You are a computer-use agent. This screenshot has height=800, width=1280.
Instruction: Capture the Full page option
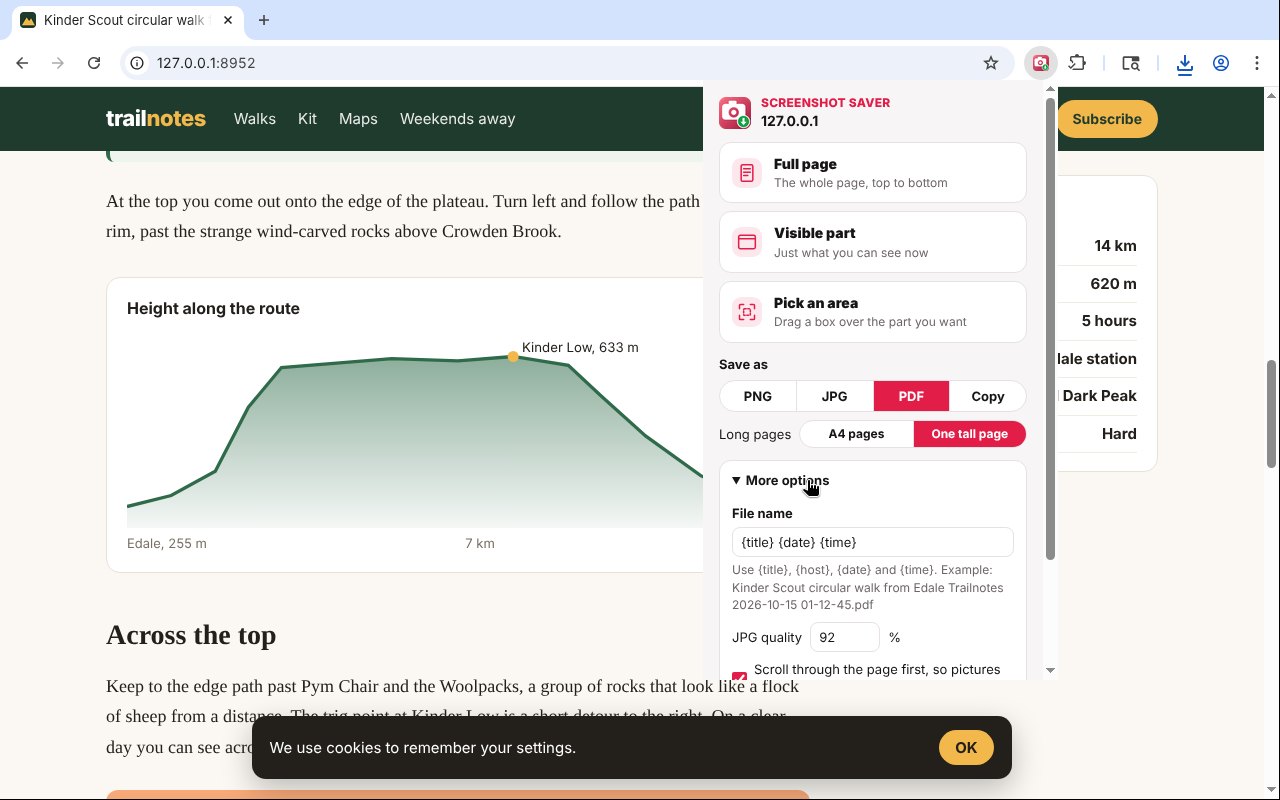tap(873, 173)
